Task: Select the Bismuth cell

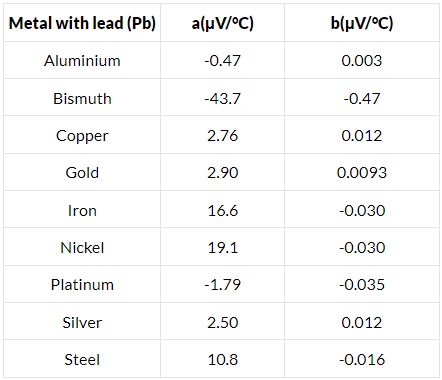Action: point(82,99)
